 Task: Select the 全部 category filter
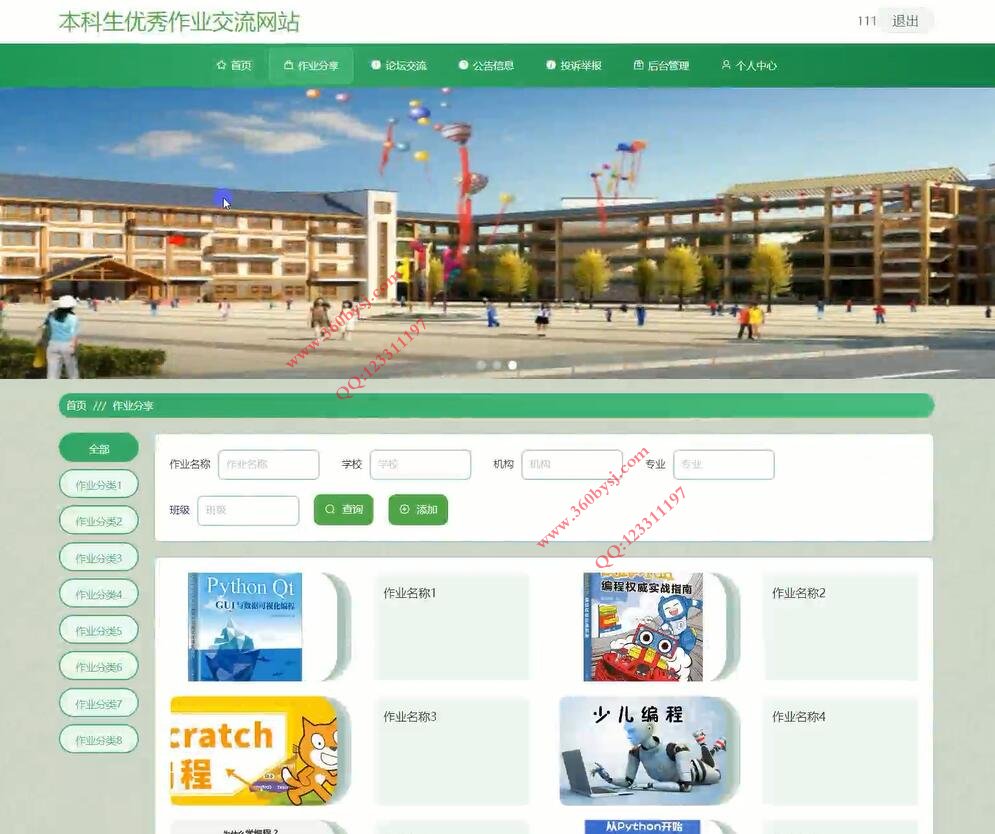coord(98,448)
